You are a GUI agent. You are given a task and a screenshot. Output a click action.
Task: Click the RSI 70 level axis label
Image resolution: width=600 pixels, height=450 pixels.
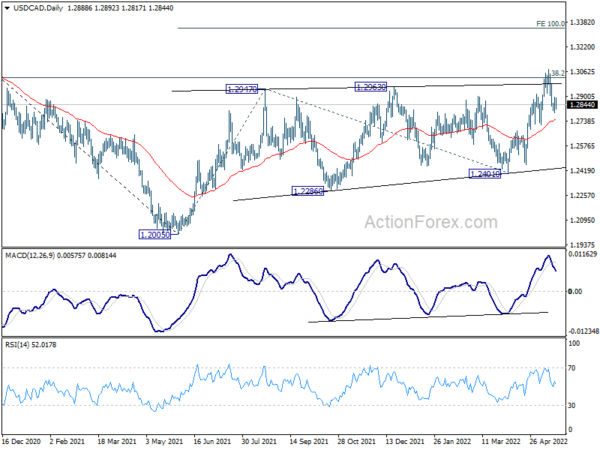coord(572,368)
